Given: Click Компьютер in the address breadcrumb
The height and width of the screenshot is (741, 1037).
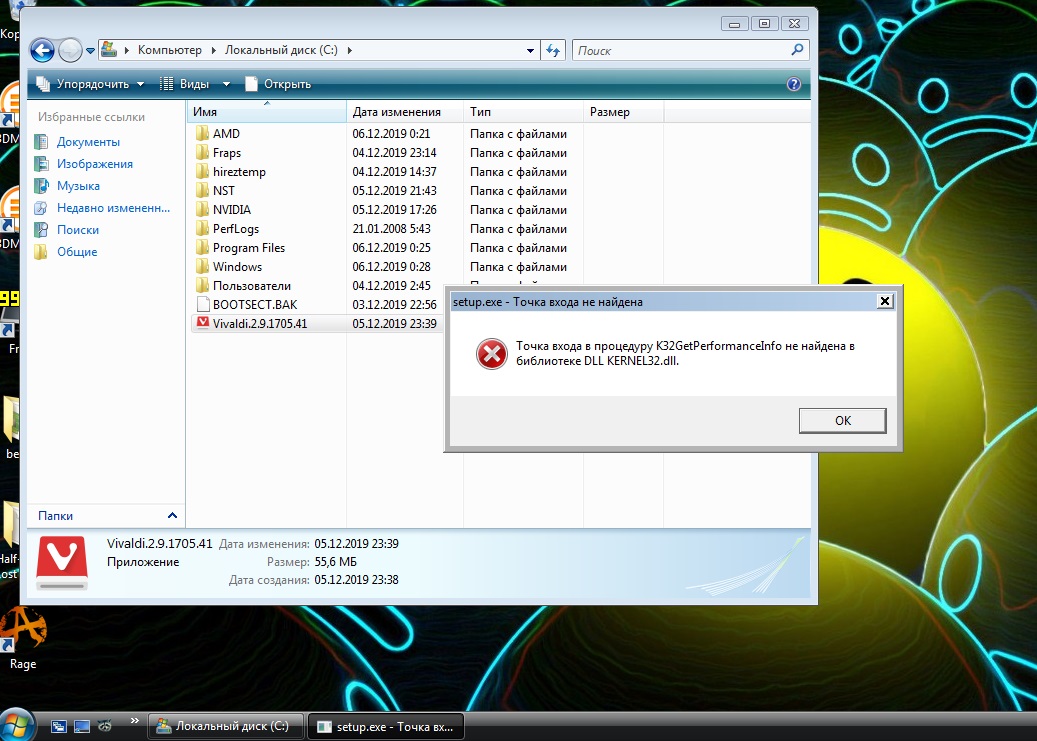Looking at the screenshot, I should pos(169,50).
